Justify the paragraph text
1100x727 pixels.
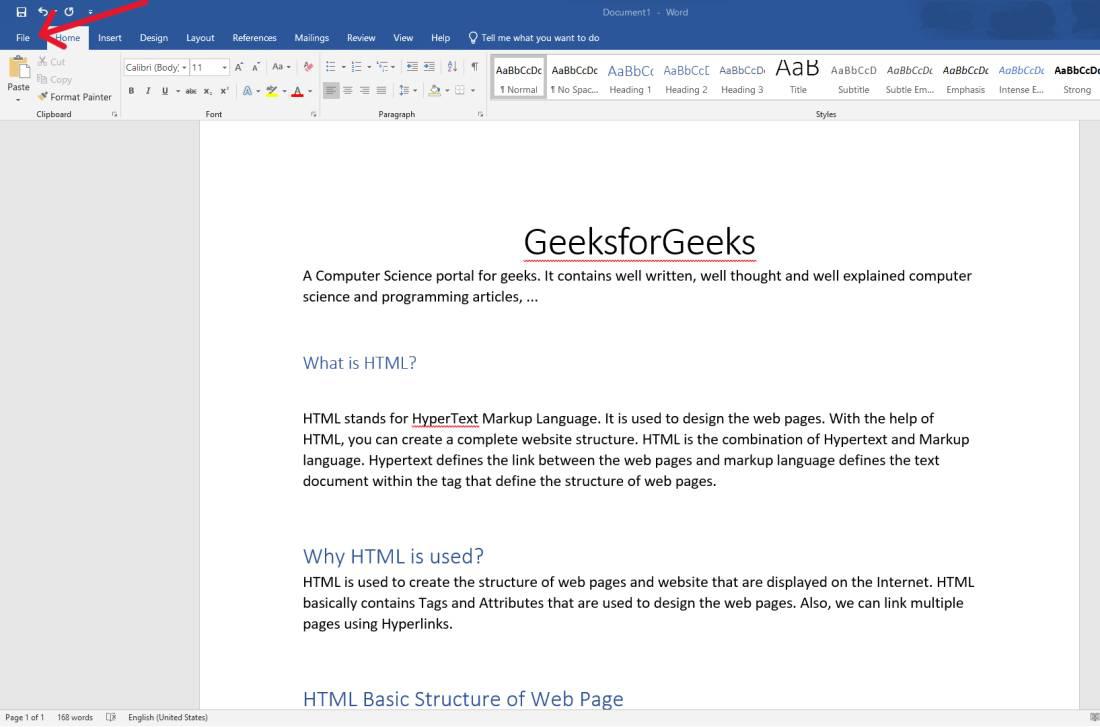click(382, 91)
